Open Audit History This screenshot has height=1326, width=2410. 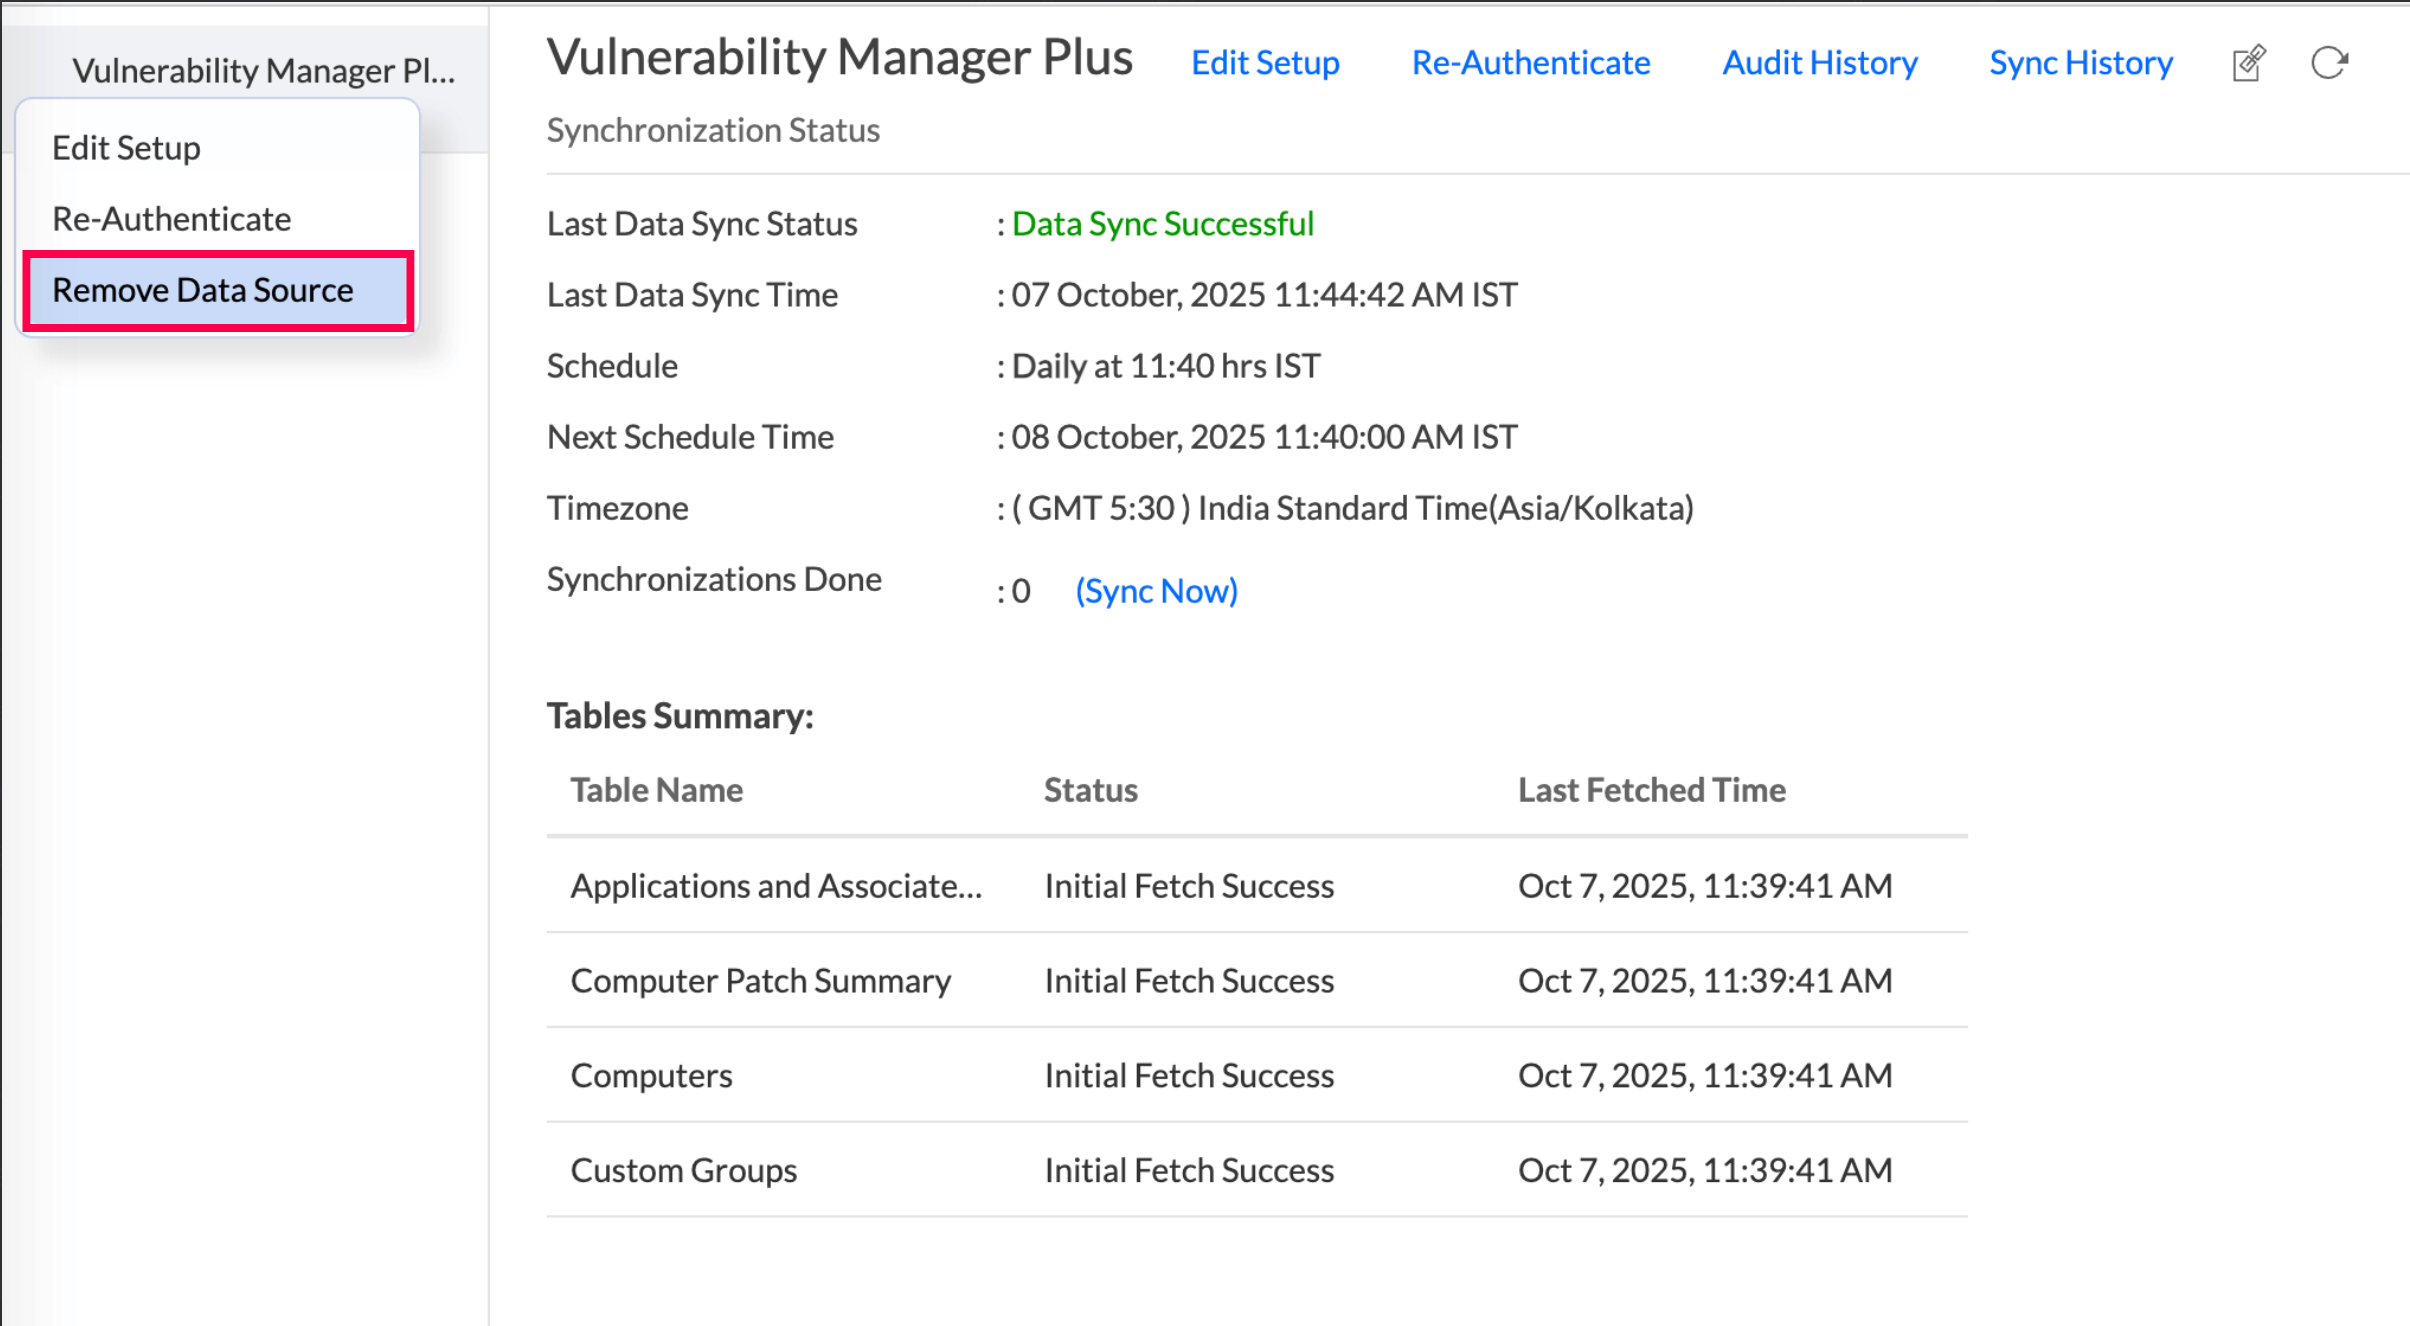click(x=1819, y=63)
